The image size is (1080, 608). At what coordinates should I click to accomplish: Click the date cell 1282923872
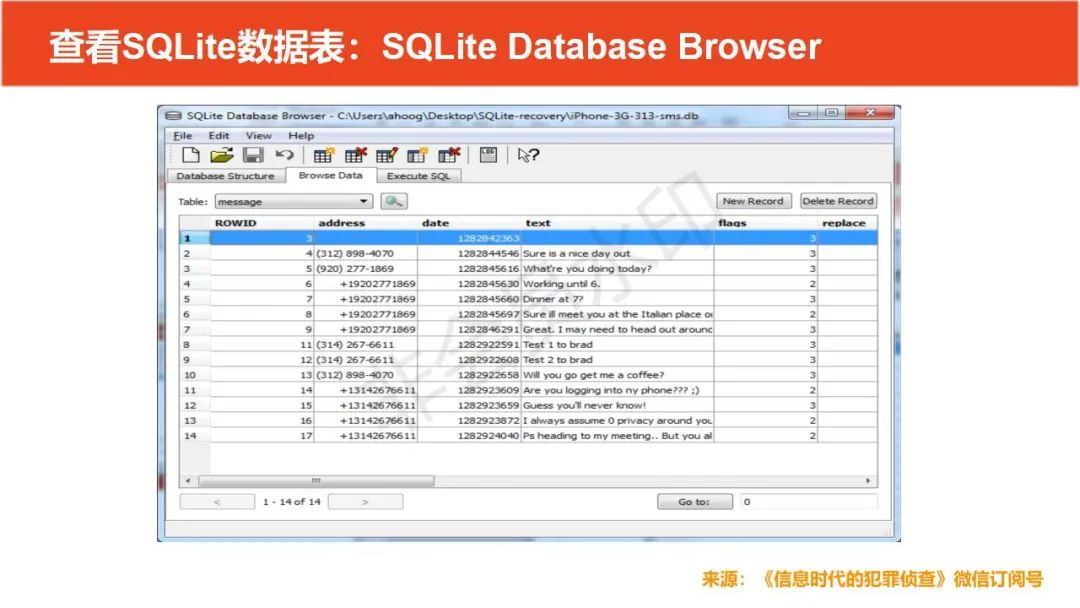pyautogui.click(x=469, y=421)
